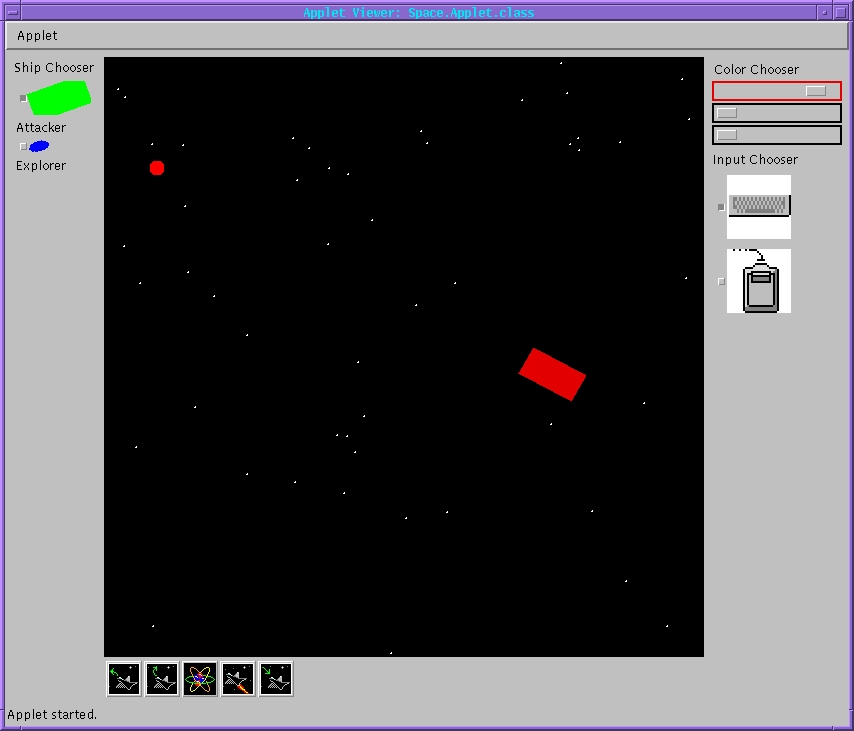Click the Attacker label

click(41, 127)
